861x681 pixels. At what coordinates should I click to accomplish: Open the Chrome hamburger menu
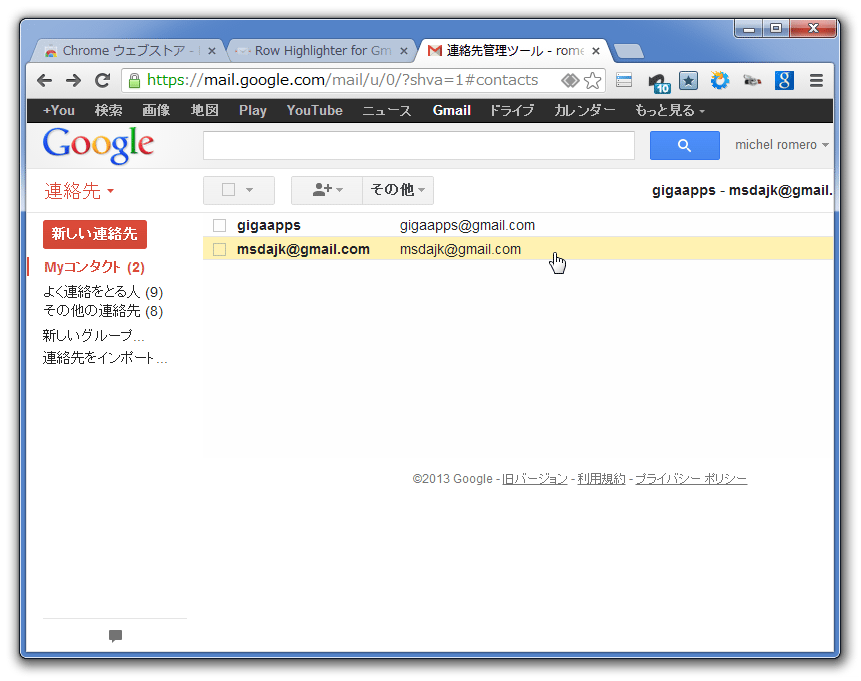click(817, 81)
